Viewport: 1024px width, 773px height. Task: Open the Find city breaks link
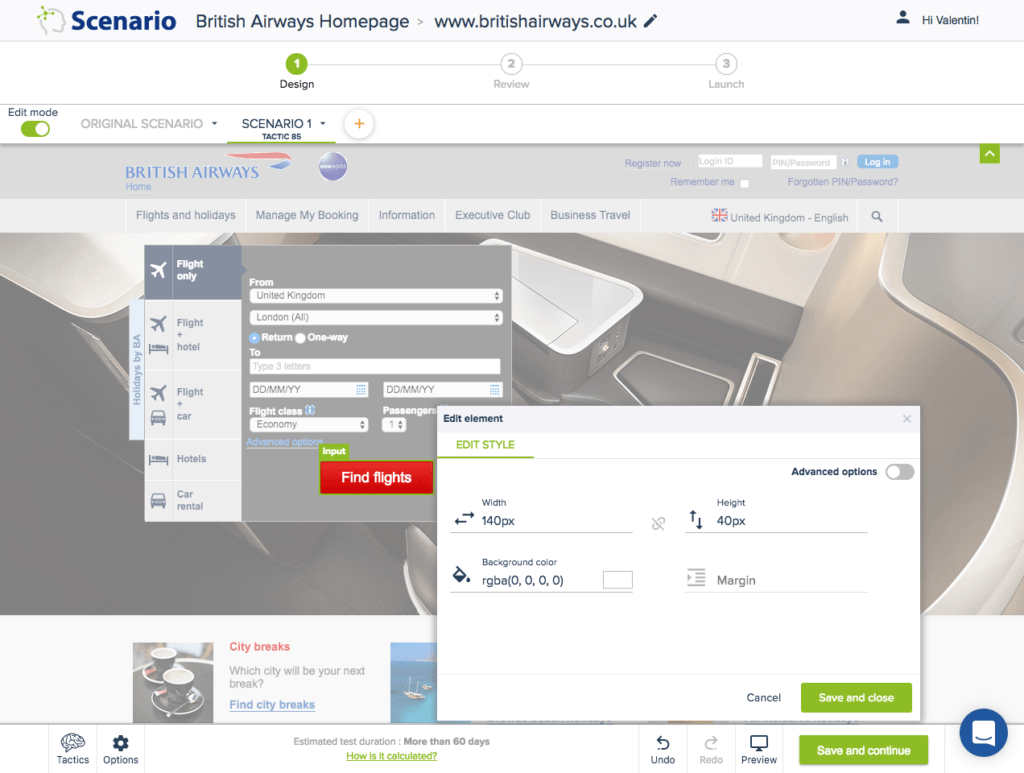click(x=272, y=704)
